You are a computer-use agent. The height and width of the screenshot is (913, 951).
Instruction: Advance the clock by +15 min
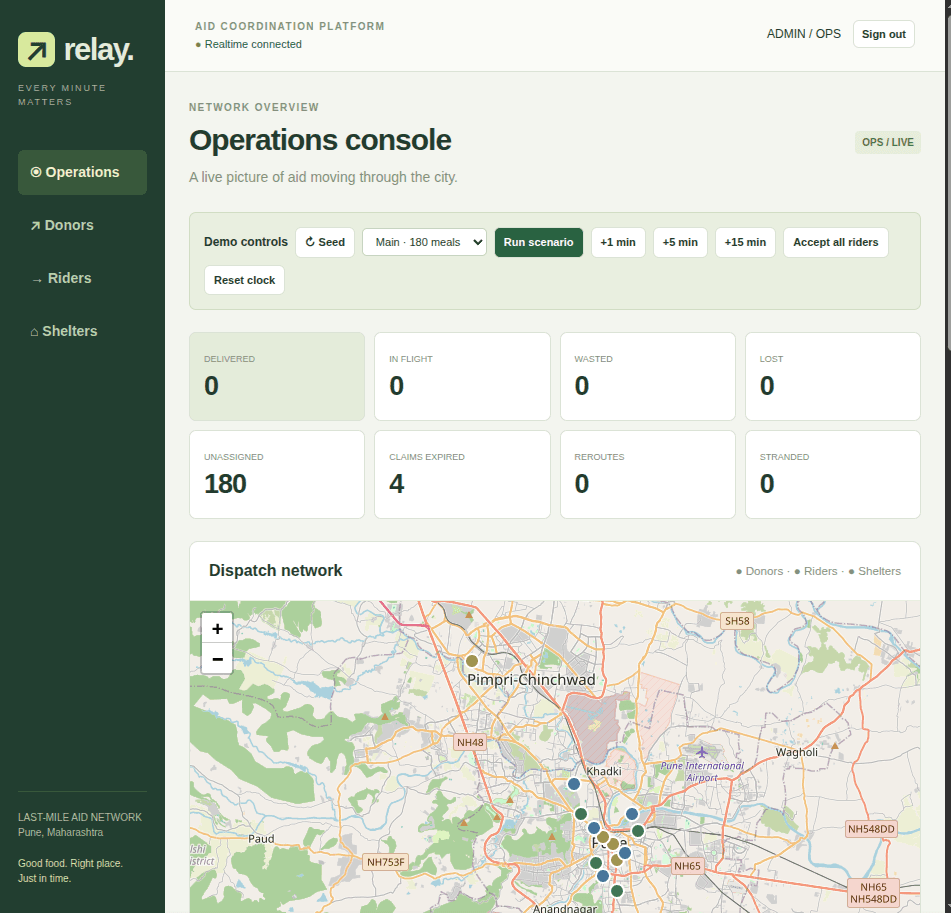745,242
